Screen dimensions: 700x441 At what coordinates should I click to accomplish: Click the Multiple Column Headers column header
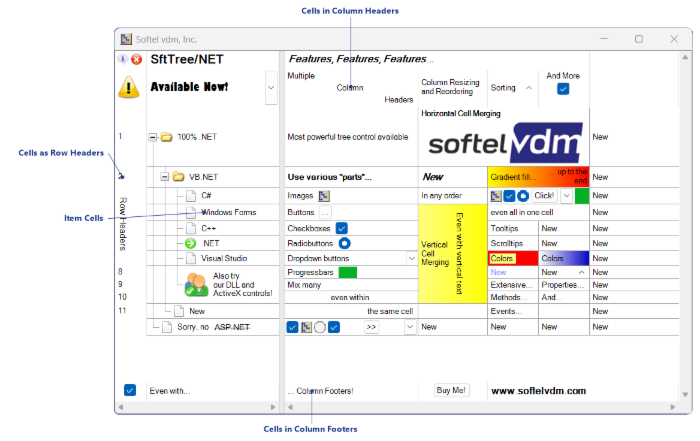(351, 88)
